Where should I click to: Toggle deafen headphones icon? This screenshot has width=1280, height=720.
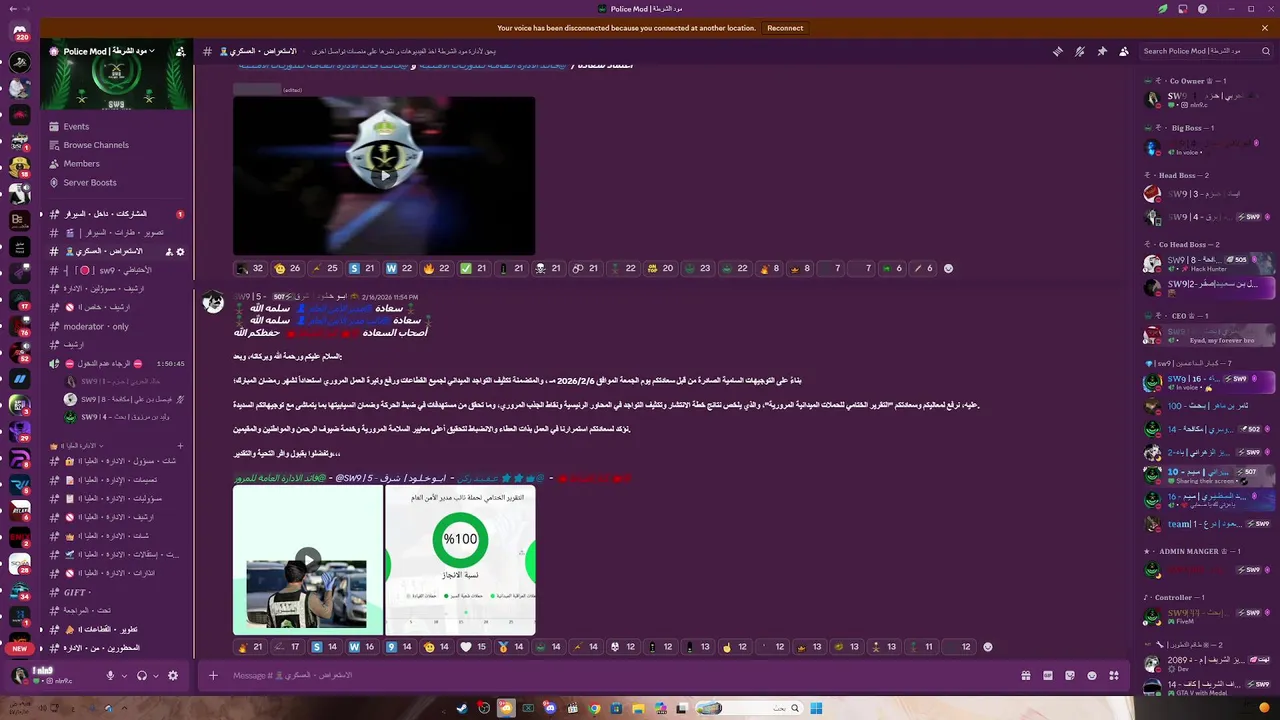142,676
